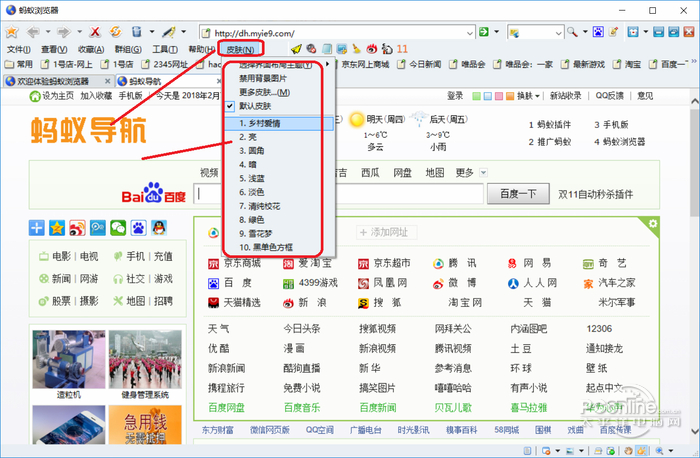Viewport: 700px width, 458px height.
Task: Click the green Go arrow beside address bar
Action: click(483, 32)
